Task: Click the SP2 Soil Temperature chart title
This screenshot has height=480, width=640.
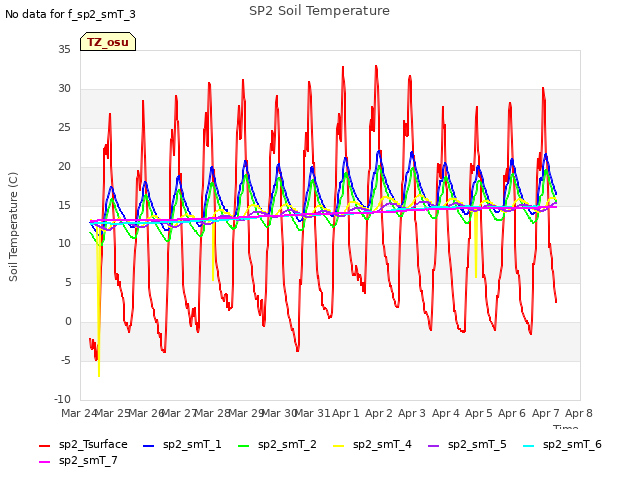Action: pos(319,11)
